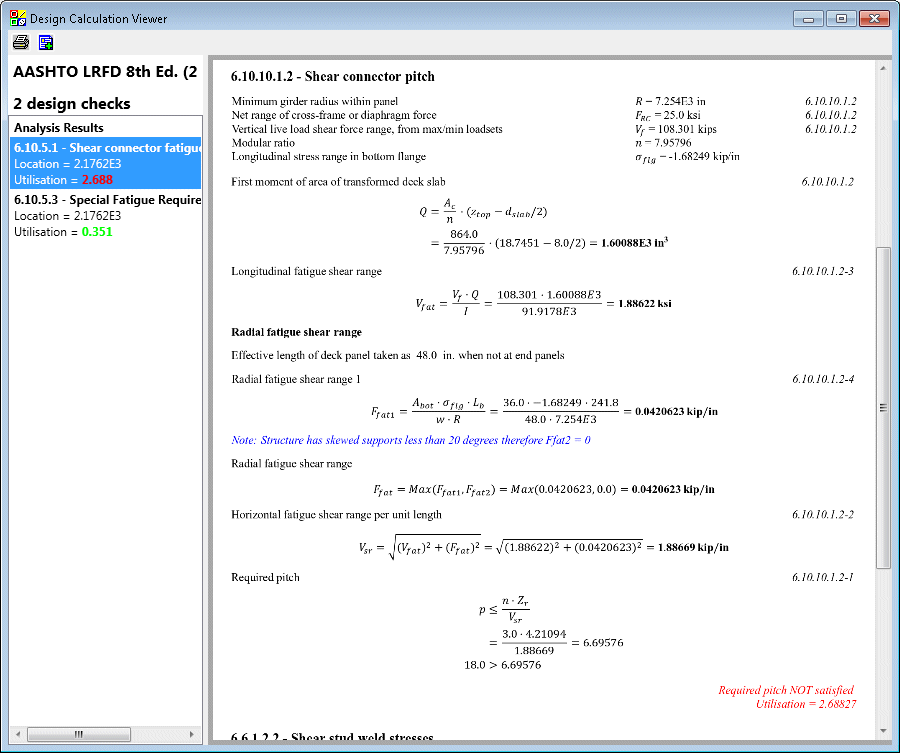This screenshot has width=900, height=753.
Task: Click the right arrow of horizontal scrollbar
Action: pos(194,734)
